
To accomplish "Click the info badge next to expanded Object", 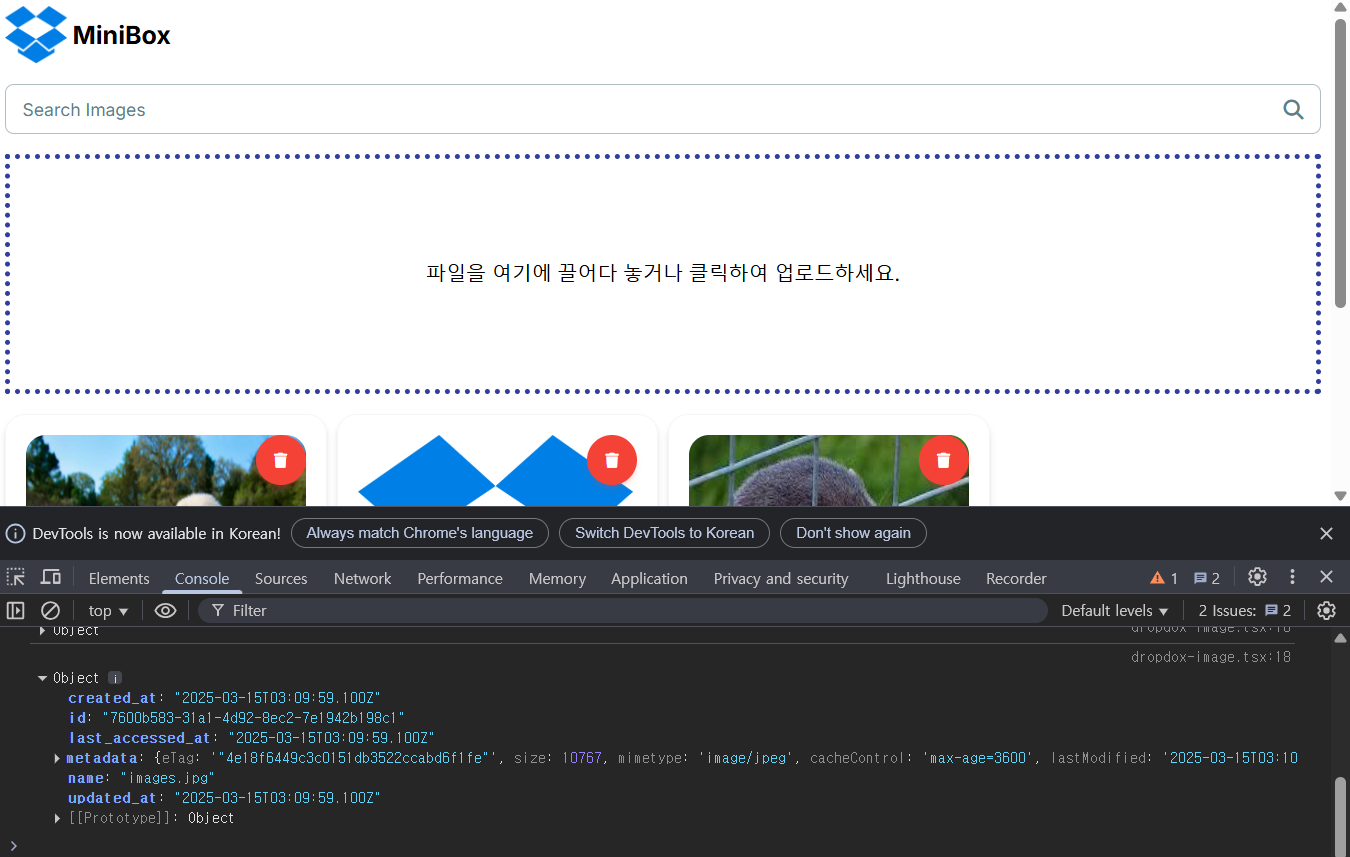I will [114, 678].
